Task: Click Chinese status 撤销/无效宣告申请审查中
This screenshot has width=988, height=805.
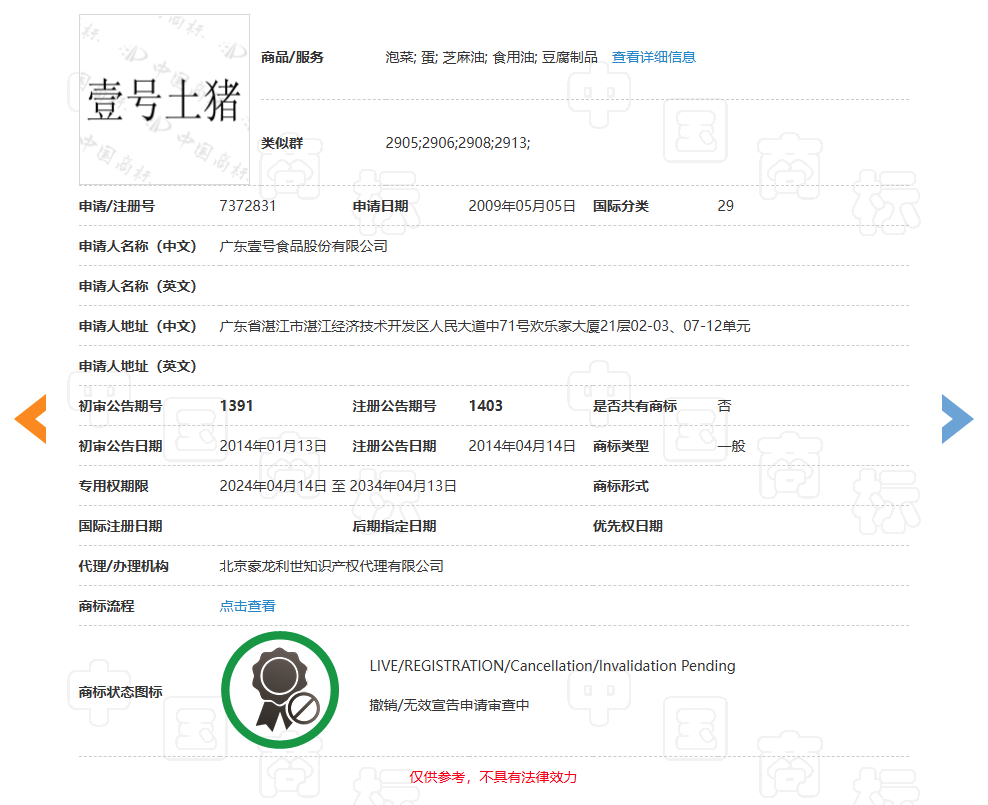Action: (x=449, y=705)
